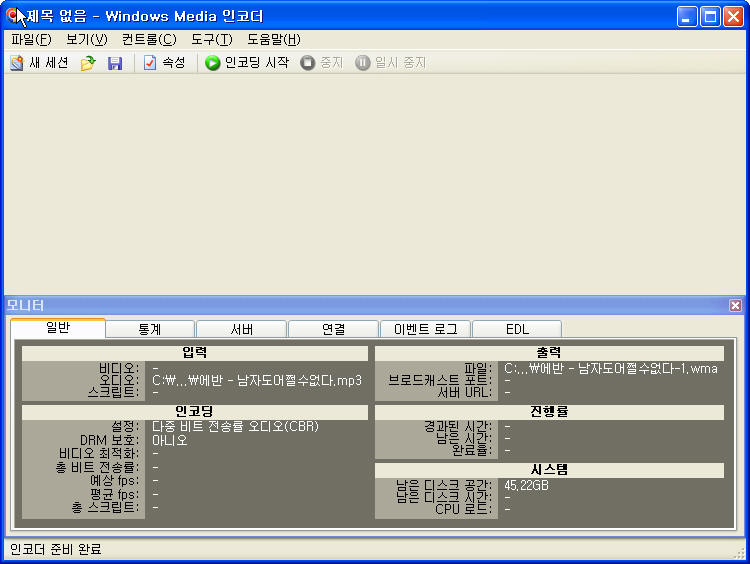The width and height of the screenshot is (750, 564).
Task: Click the 브로드캐스트 포트 label
Action: tap(440, 380)
